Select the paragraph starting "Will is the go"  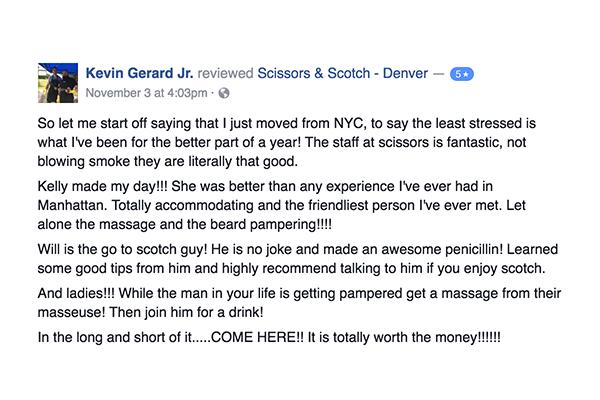pyautogui.click(x=298, y=259)
